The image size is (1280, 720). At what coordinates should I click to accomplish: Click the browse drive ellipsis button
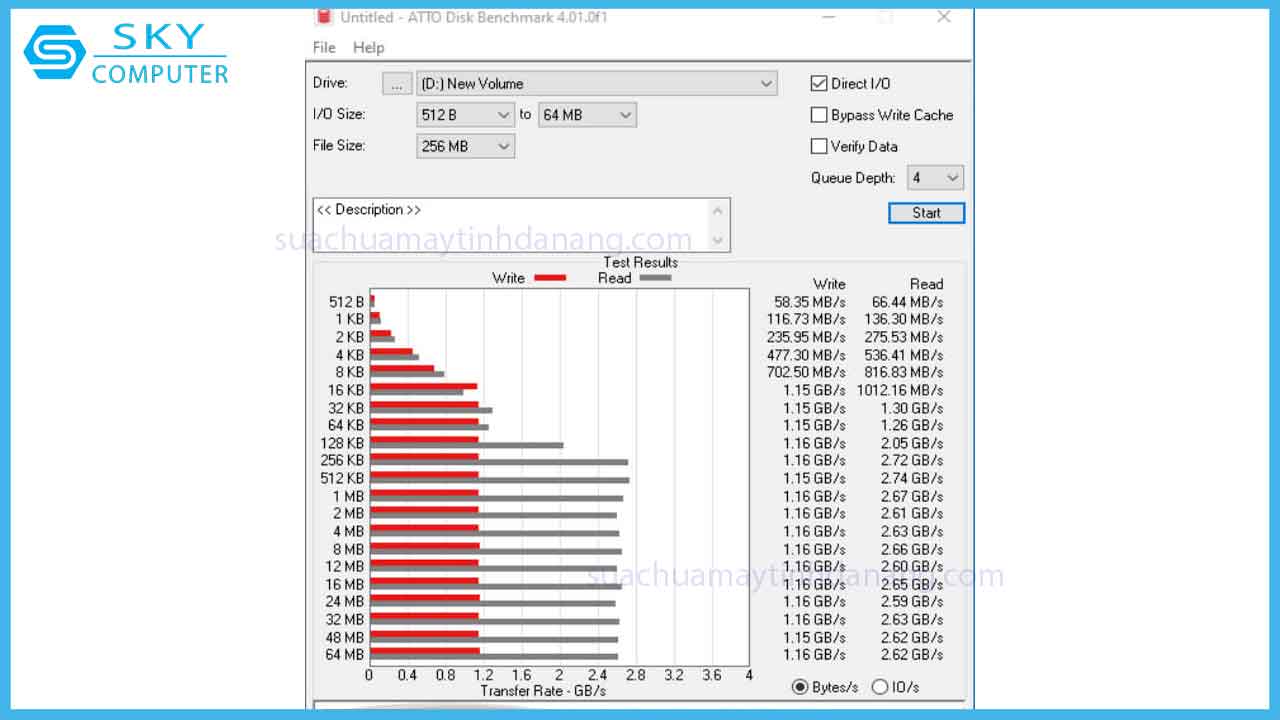click(397, 84)
